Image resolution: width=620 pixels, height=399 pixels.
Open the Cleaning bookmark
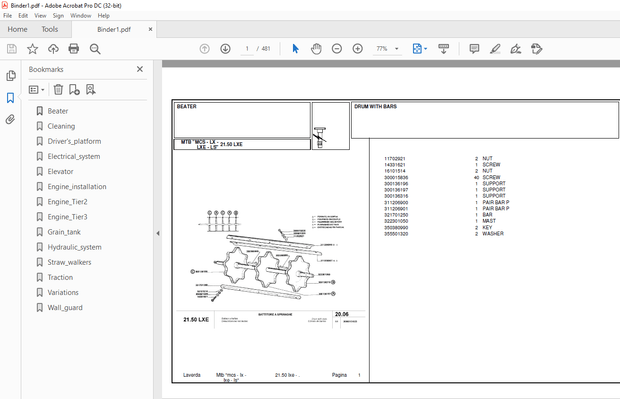[x=61, y=126]
